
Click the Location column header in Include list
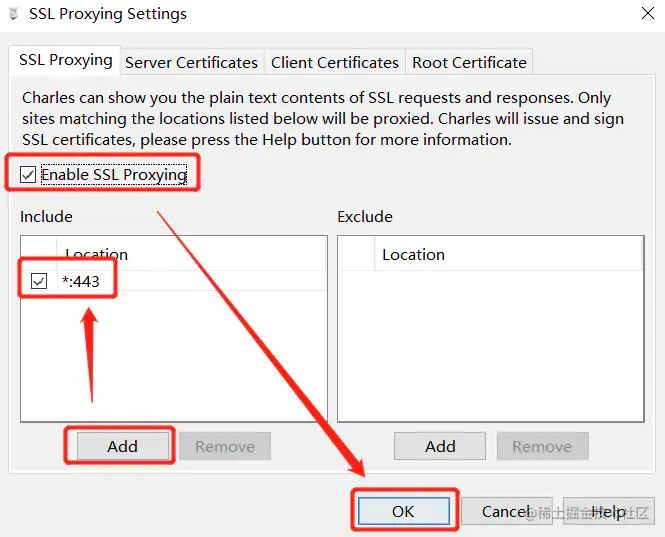(x=191, y=254)
